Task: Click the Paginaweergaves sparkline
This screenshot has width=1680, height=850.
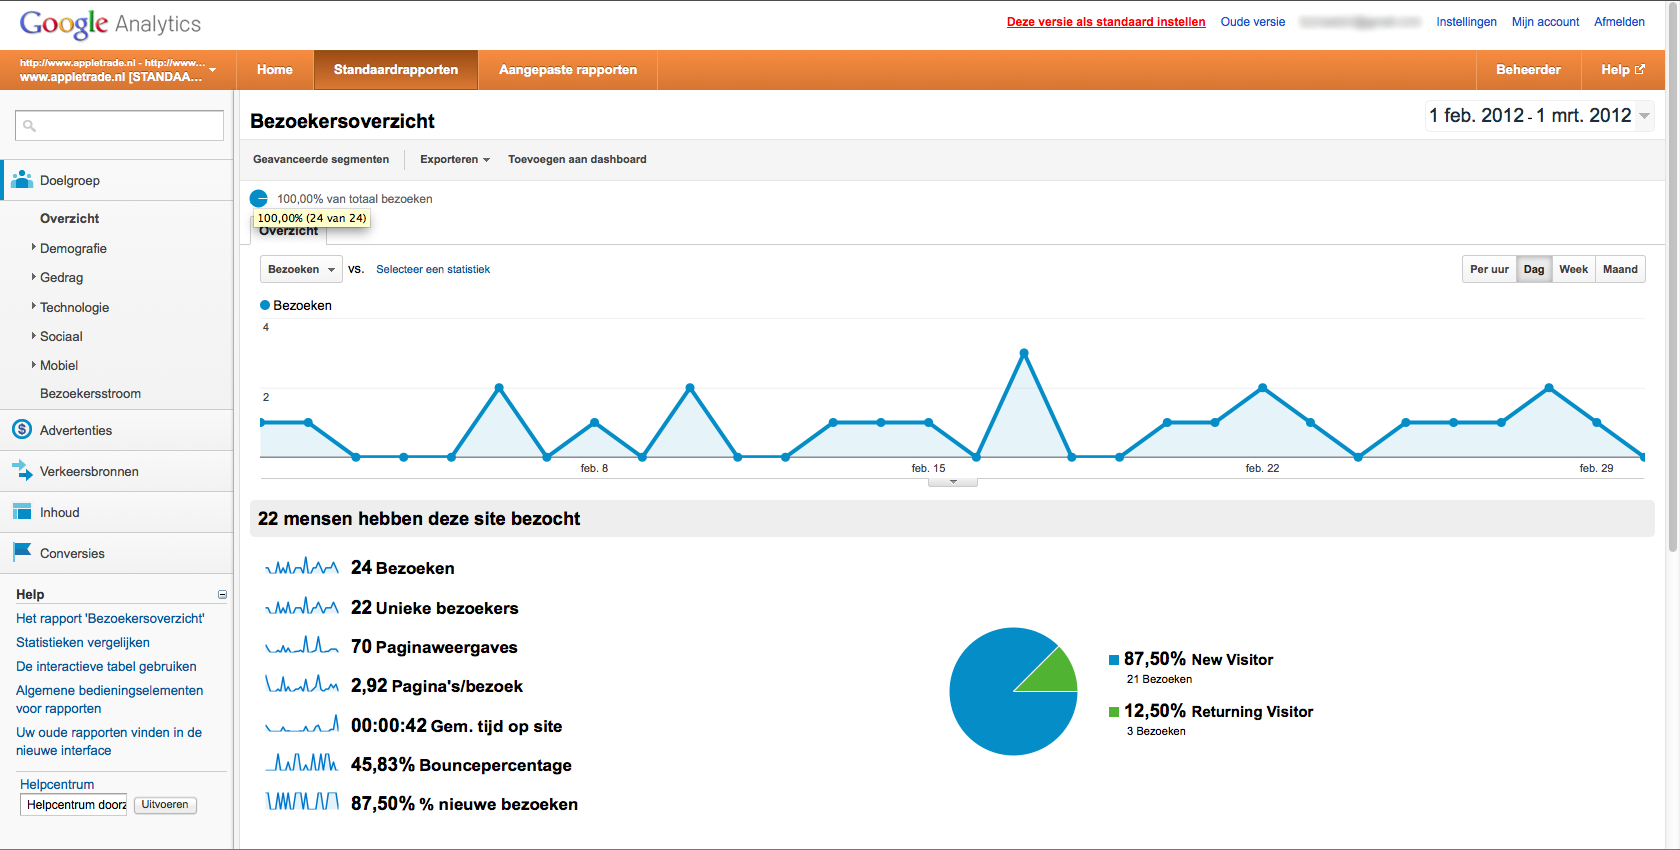Action: click(x=302, y=646)
